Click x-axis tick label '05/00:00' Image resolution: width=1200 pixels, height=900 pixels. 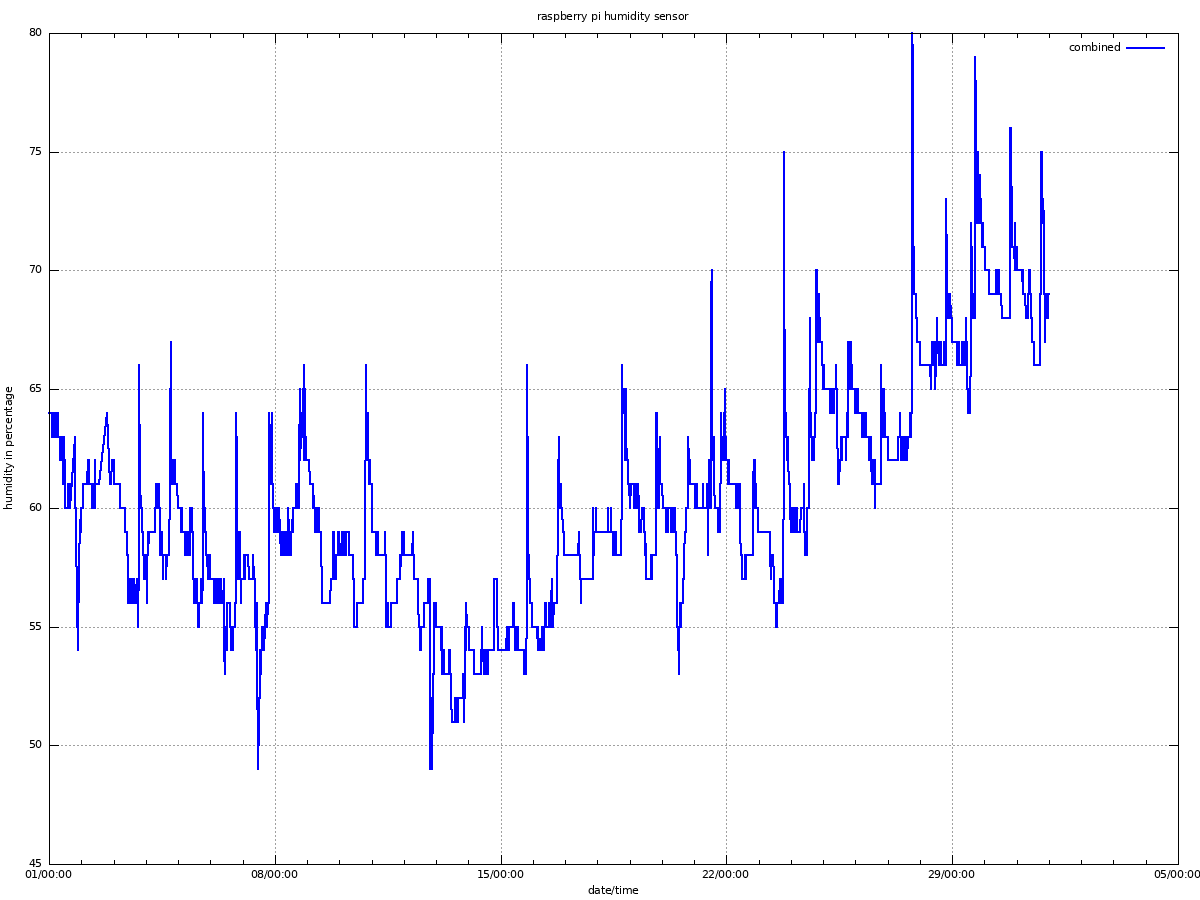coord(1177,874)
